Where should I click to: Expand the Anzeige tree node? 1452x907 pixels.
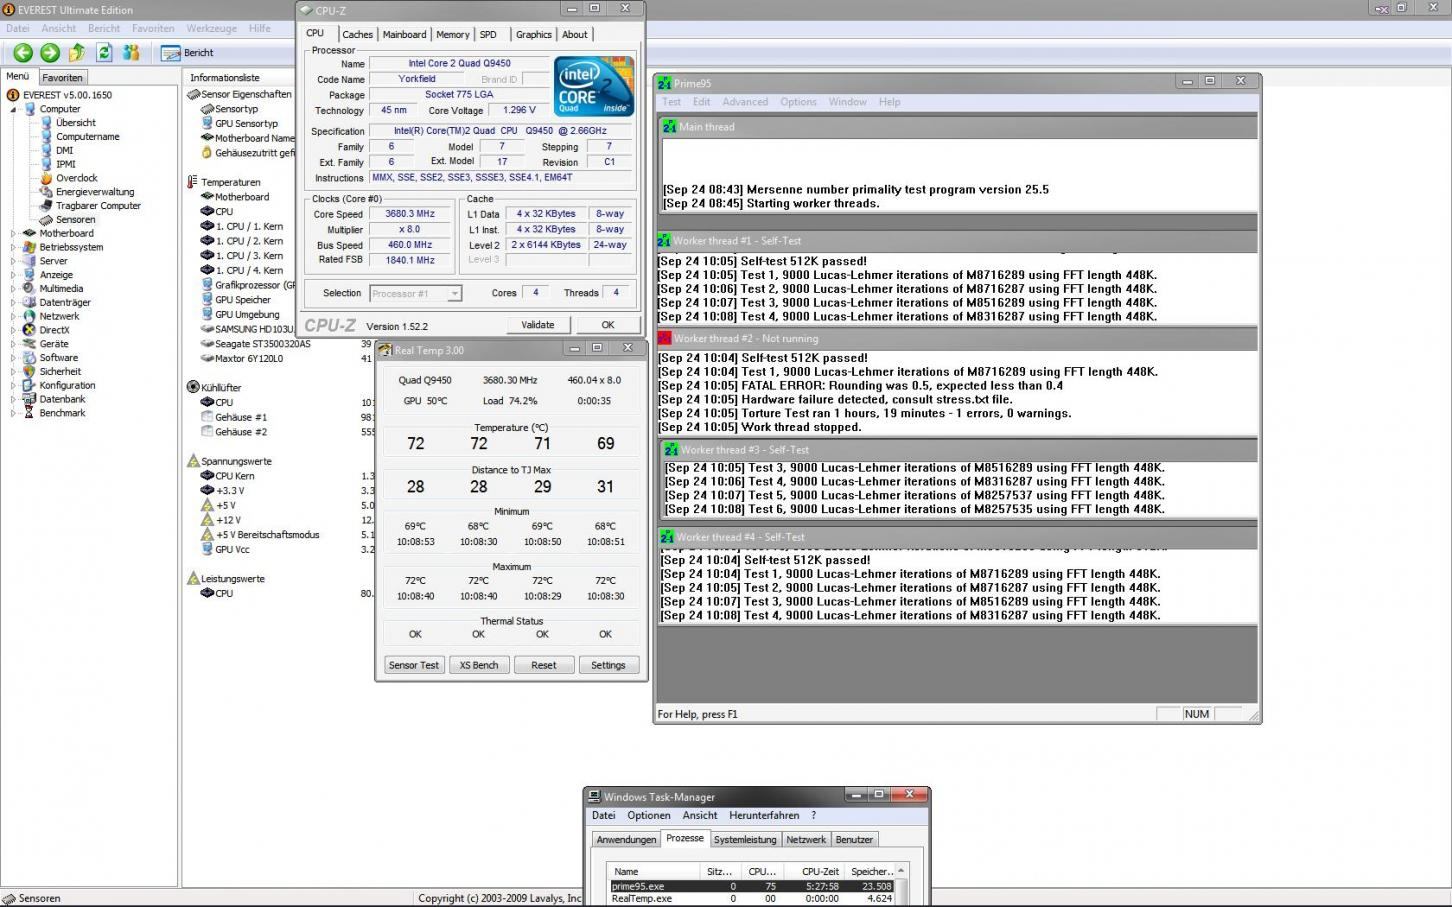pos(14,275)
